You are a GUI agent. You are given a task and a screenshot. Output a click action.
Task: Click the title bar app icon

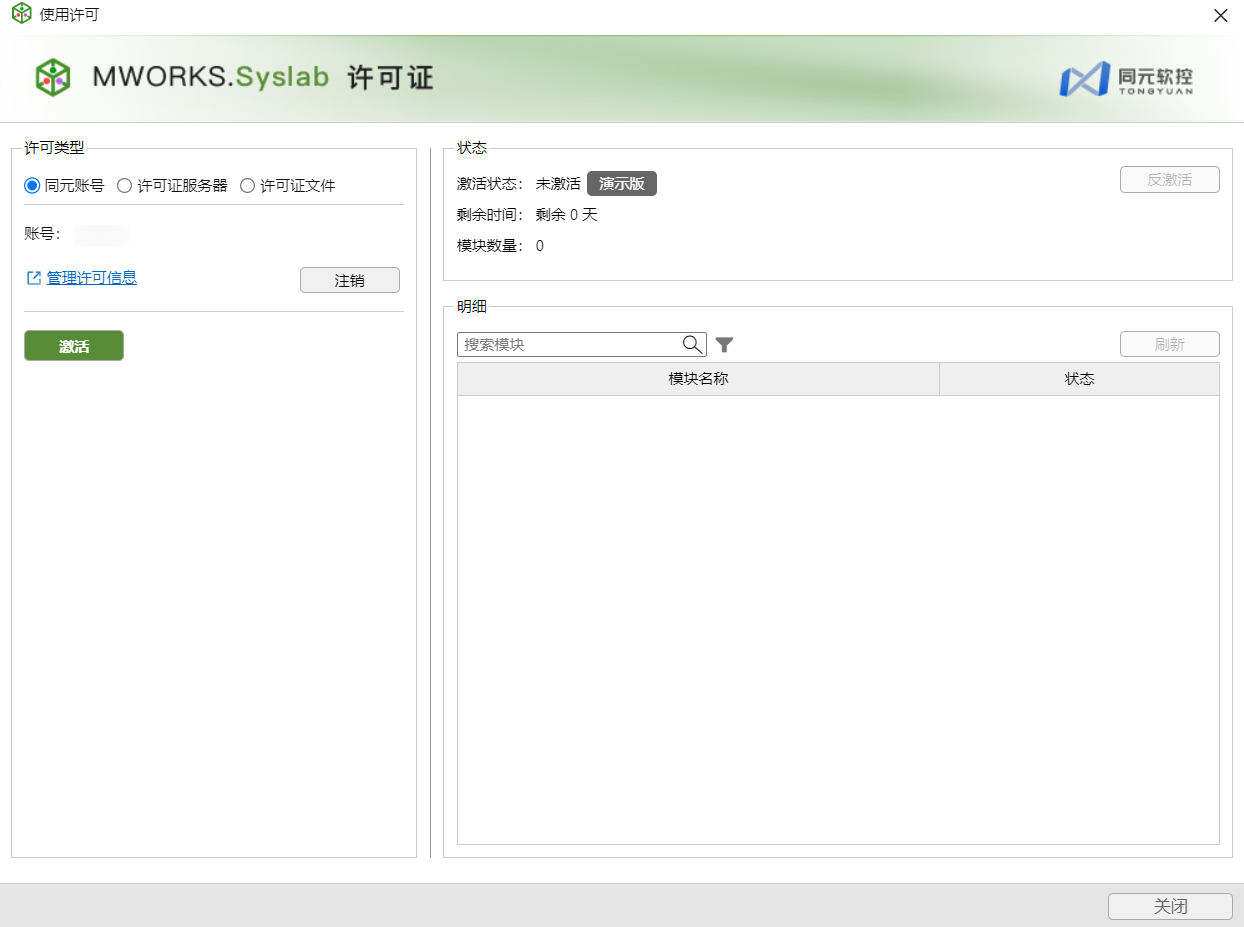[x=21, y=15]
